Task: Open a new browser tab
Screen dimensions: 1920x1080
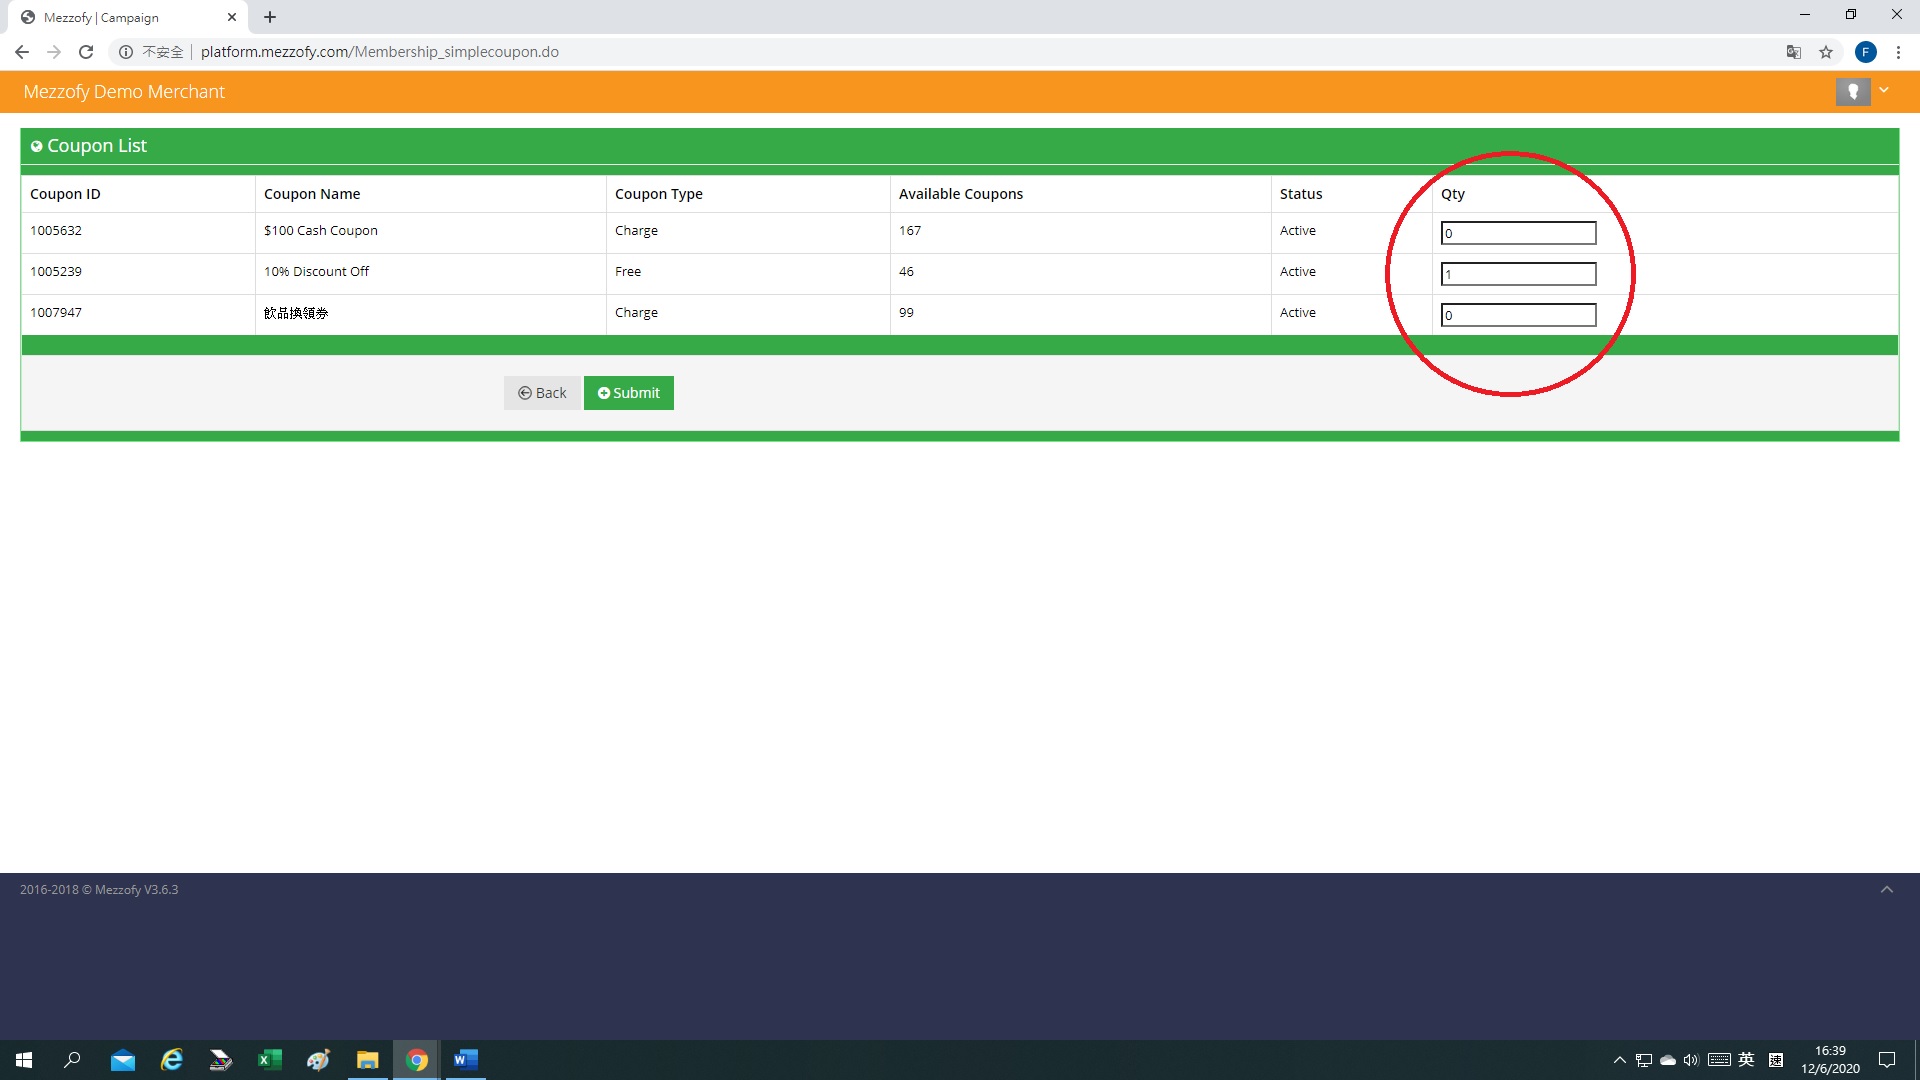Action: (270, 17)
